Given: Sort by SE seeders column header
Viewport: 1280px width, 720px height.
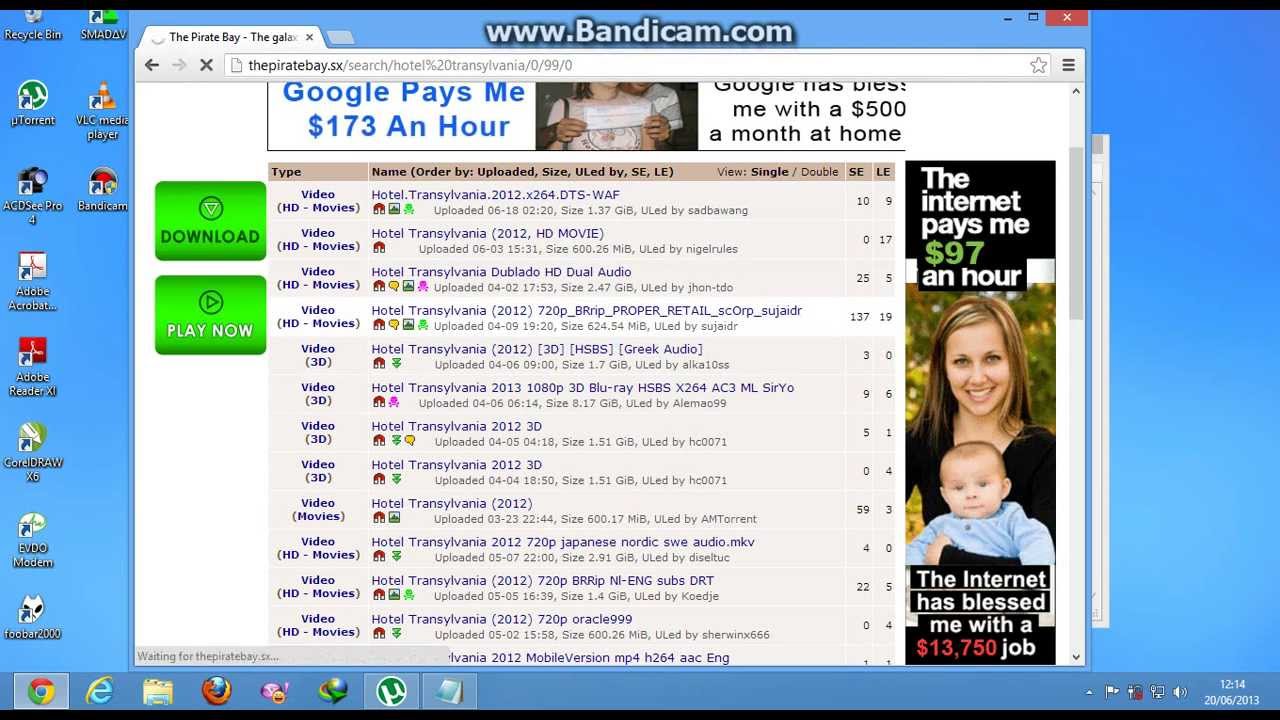Looking at the screenshot, I should pos(856,172).
